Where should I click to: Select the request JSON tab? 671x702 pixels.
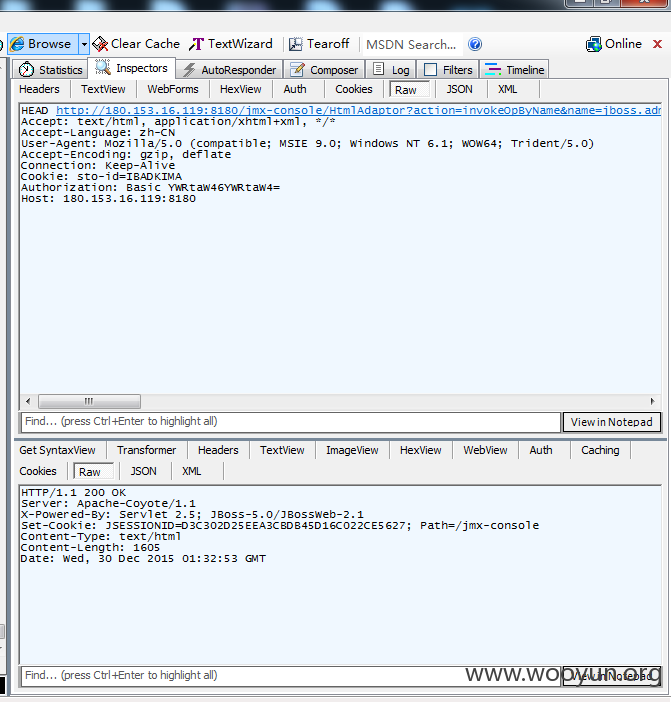(459, 89)
